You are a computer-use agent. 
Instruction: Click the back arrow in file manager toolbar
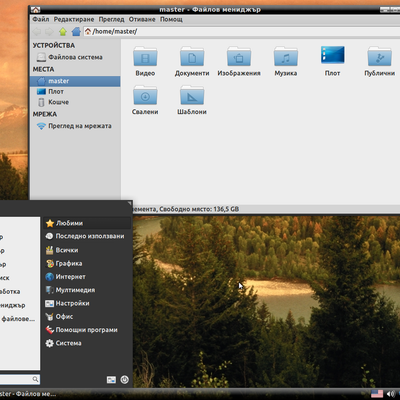37,32
